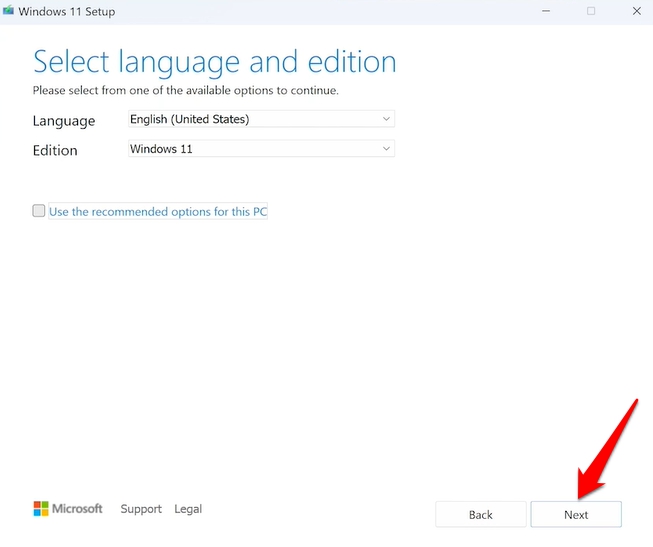653x547 pixels.
Task: Close the Windows 11 Setup window
Action: 636,11
